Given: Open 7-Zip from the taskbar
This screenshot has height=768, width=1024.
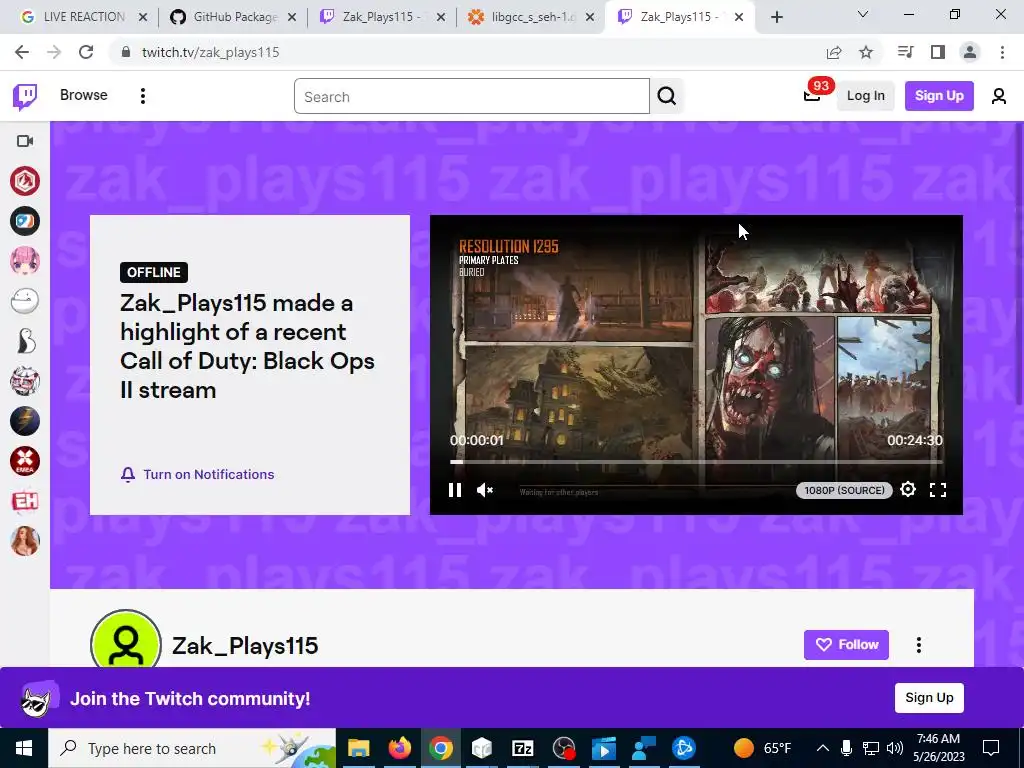Looking at the screenshot, I should [x=522, y=748].
